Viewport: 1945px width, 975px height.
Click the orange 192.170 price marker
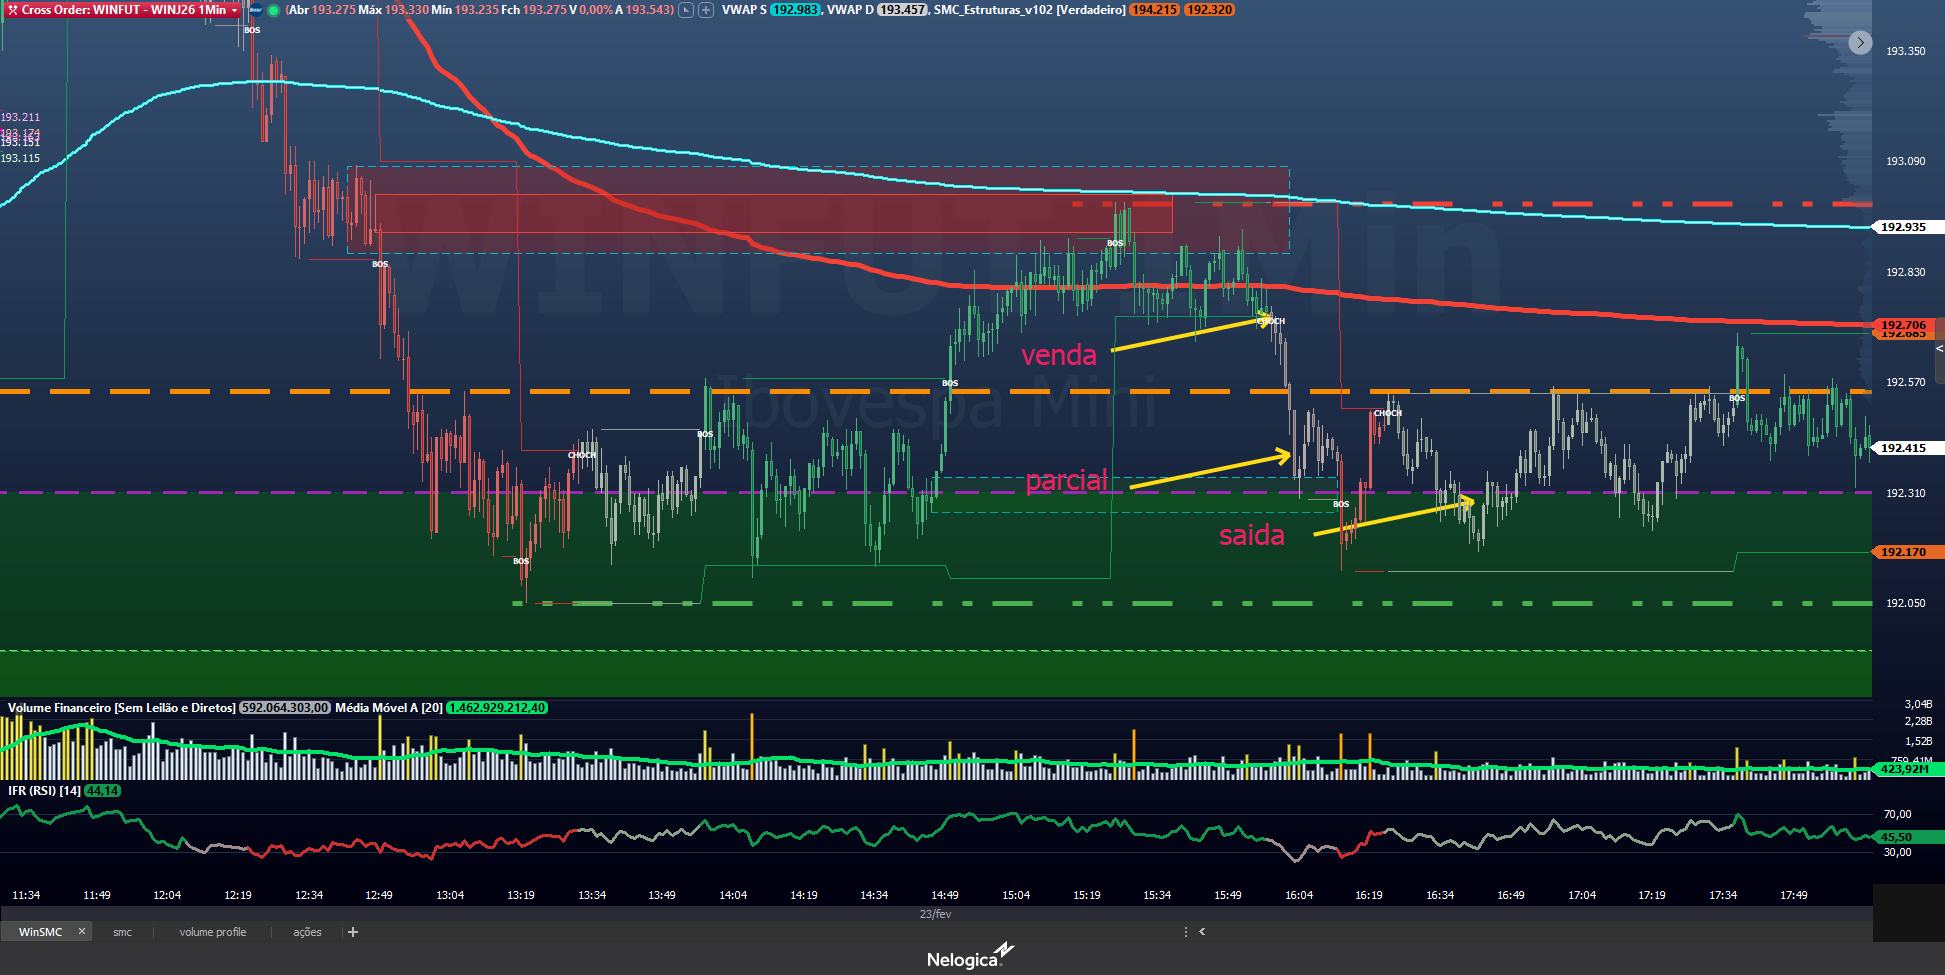click(1903, 552)
